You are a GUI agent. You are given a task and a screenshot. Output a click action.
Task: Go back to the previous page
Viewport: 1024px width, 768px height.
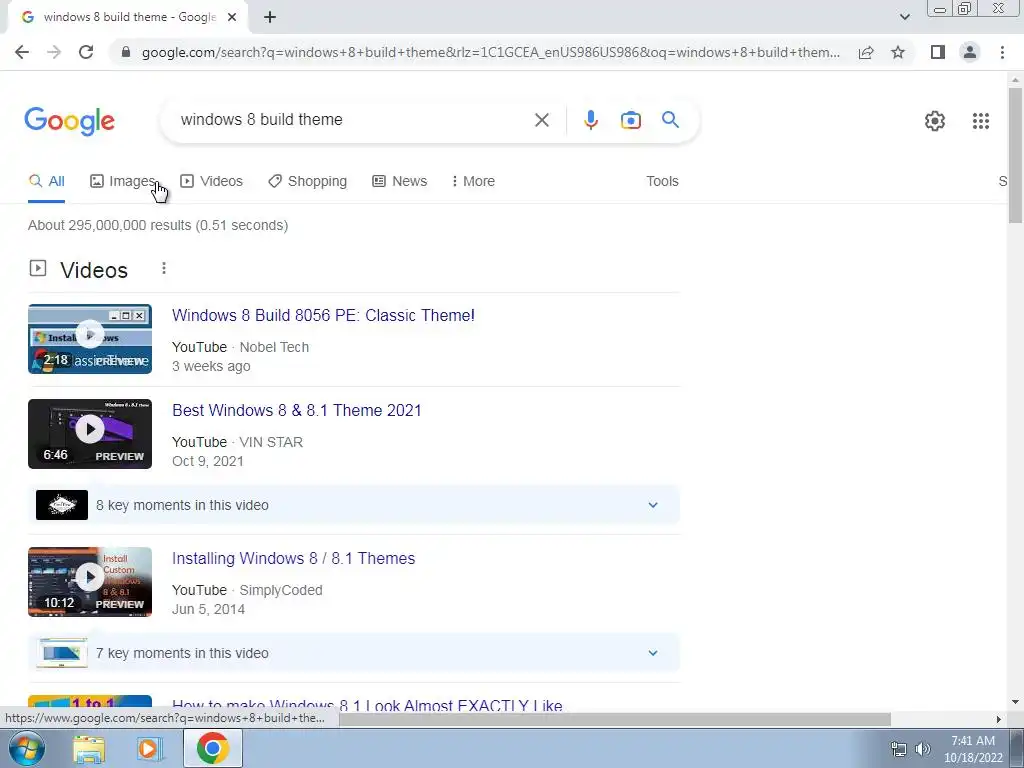click(x=22, y=52)
